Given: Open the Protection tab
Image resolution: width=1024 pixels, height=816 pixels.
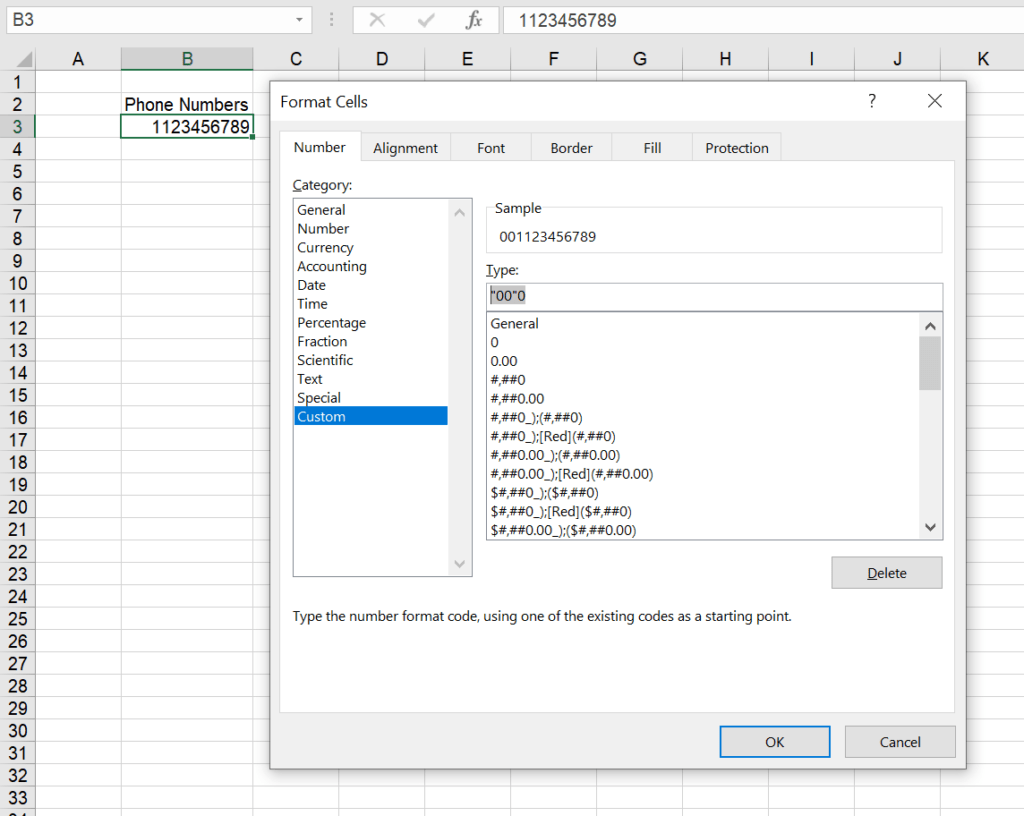Looking at the screenshot, I should coord(737,148).
